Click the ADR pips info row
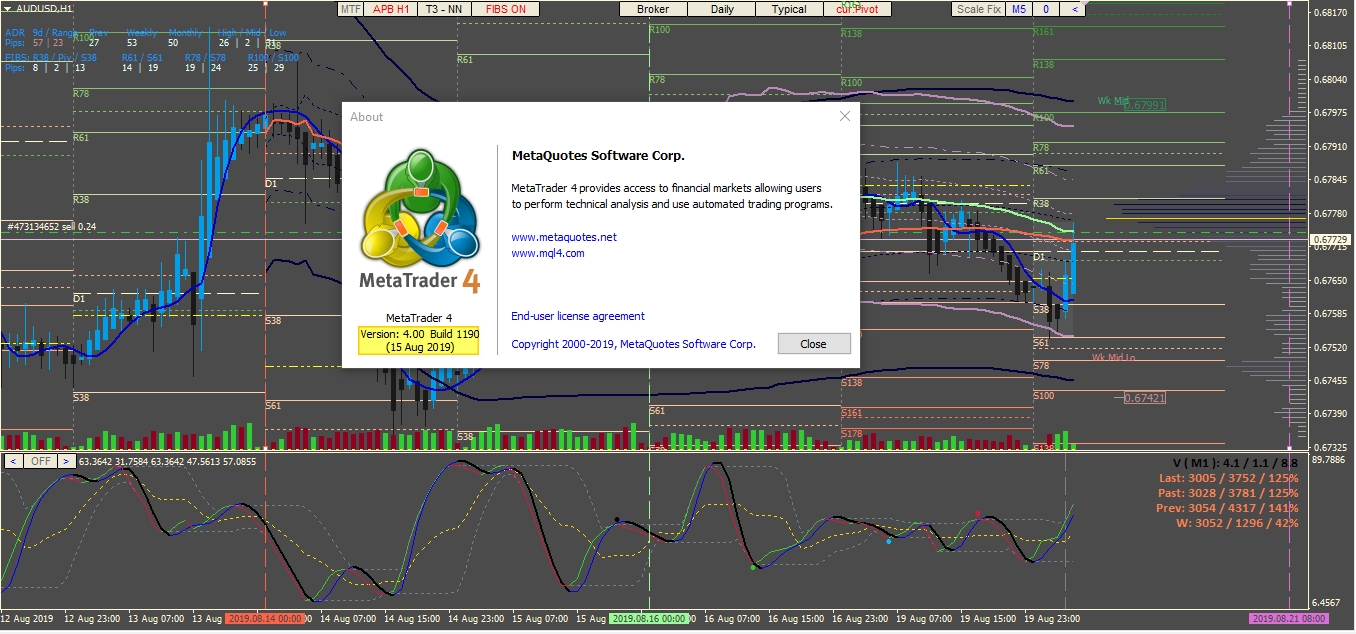The image size is (1356, 634). 147,43
